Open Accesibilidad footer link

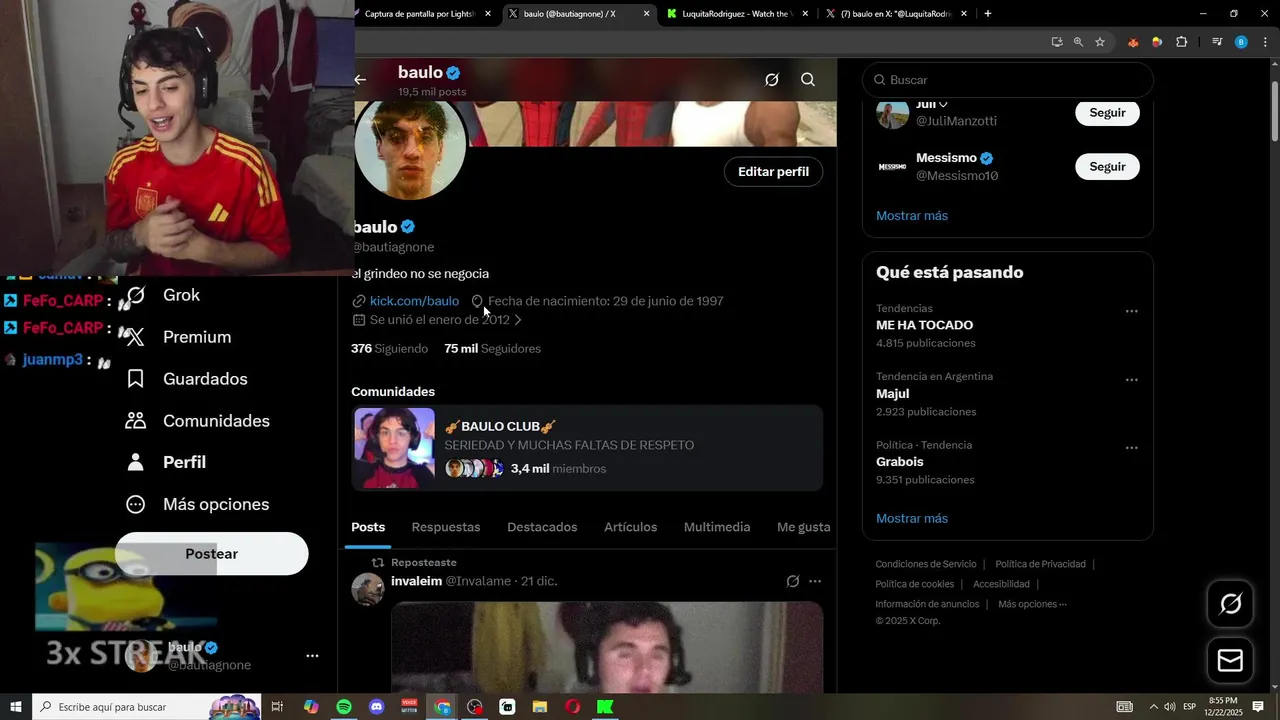1001,584
